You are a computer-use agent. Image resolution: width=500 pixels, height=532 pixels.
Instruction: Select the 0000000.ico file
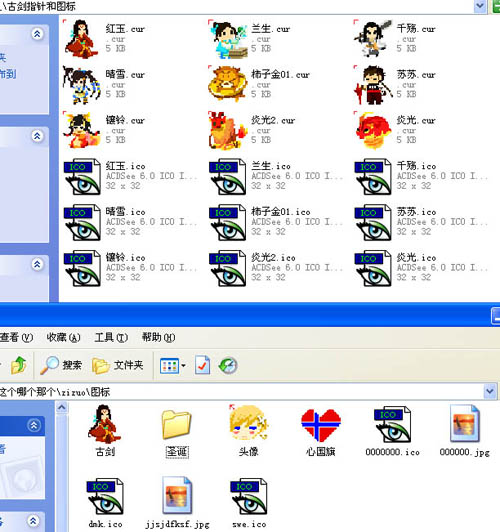(392, 431)
